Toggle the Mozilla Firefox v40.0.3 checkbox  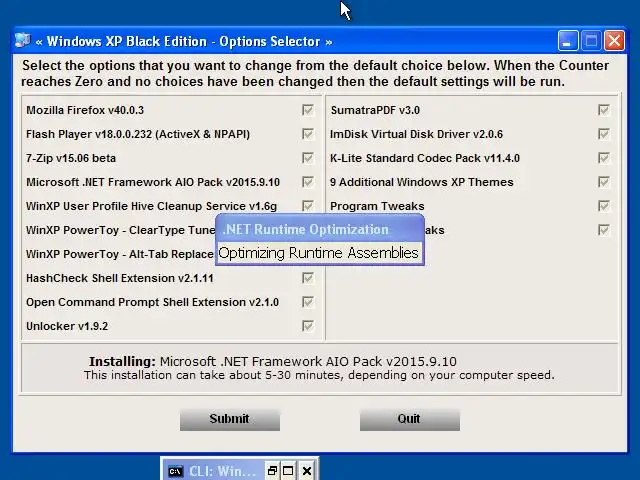[x=308, y=110]
